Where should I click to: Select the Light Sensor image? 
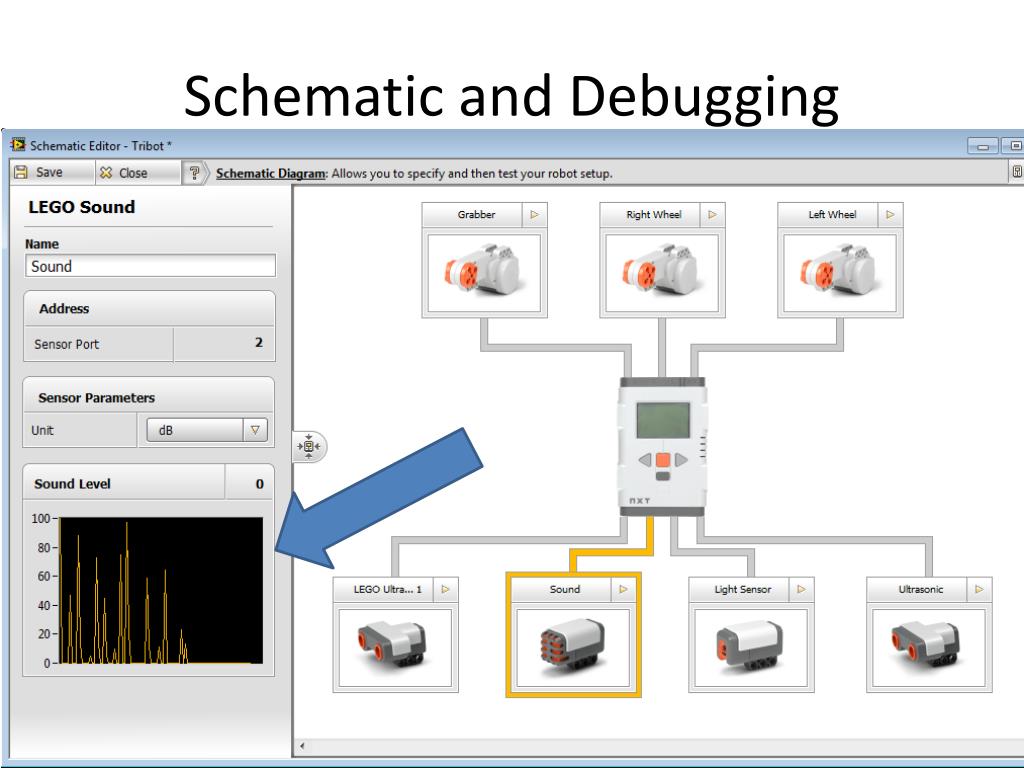coord(751,648)
